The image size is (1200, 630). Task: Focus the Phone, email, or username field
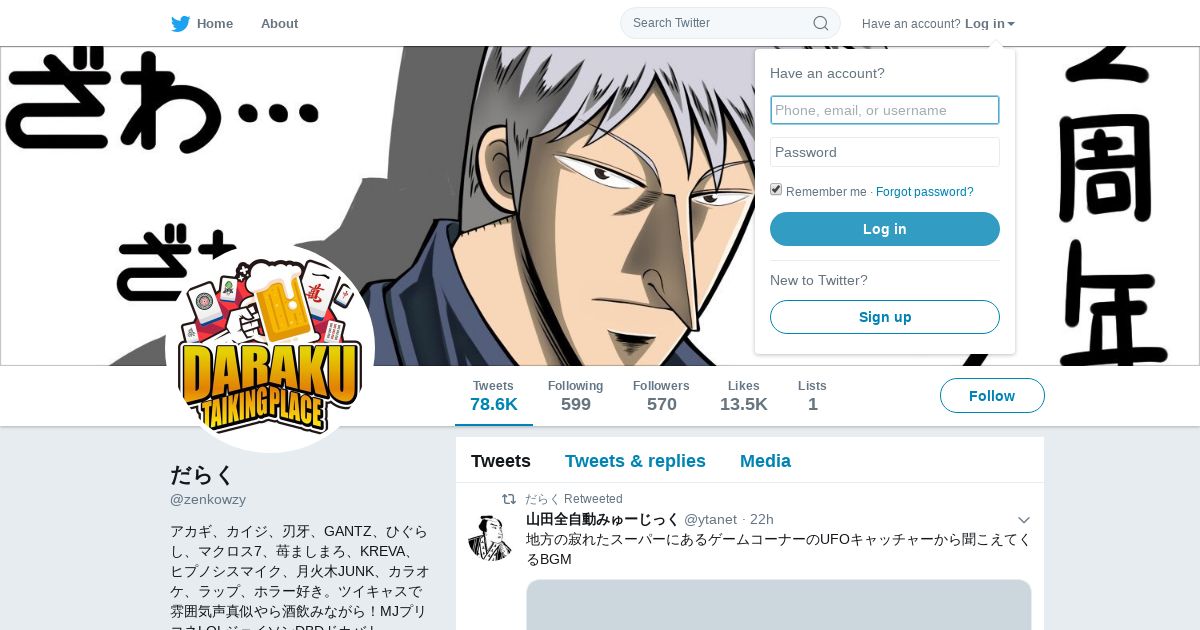tap(885, 110)
